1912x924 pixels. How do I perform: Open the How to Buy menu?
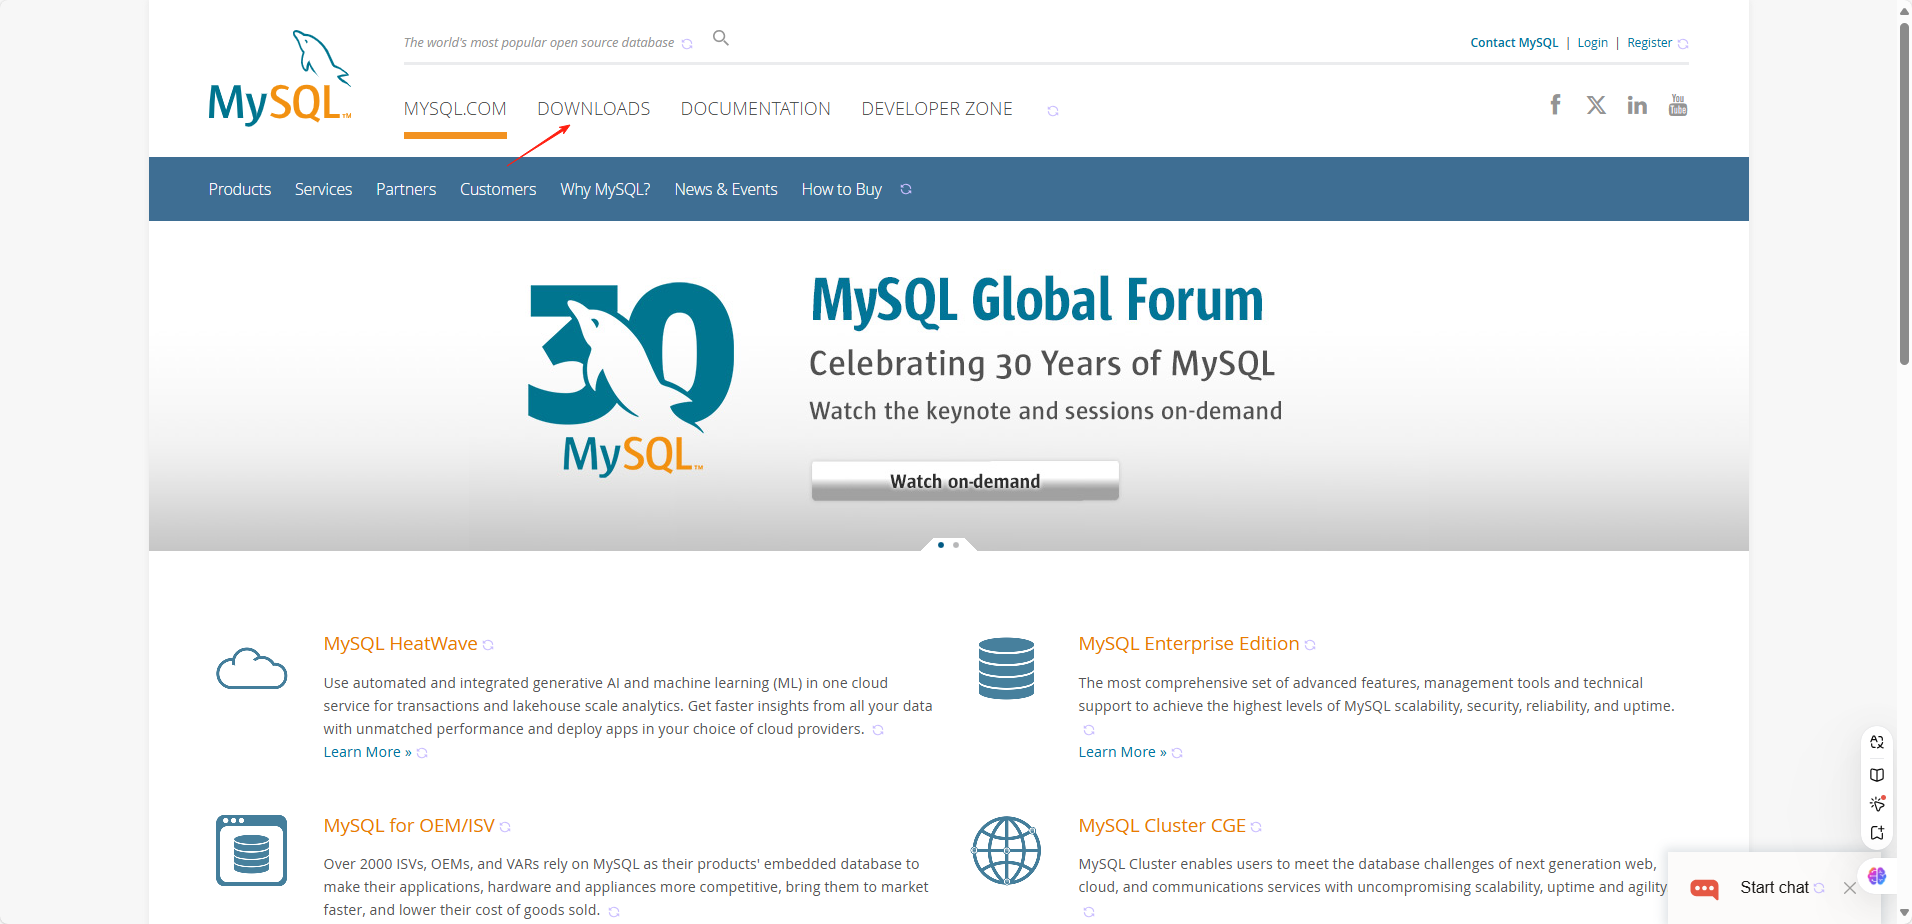(842, 189)
